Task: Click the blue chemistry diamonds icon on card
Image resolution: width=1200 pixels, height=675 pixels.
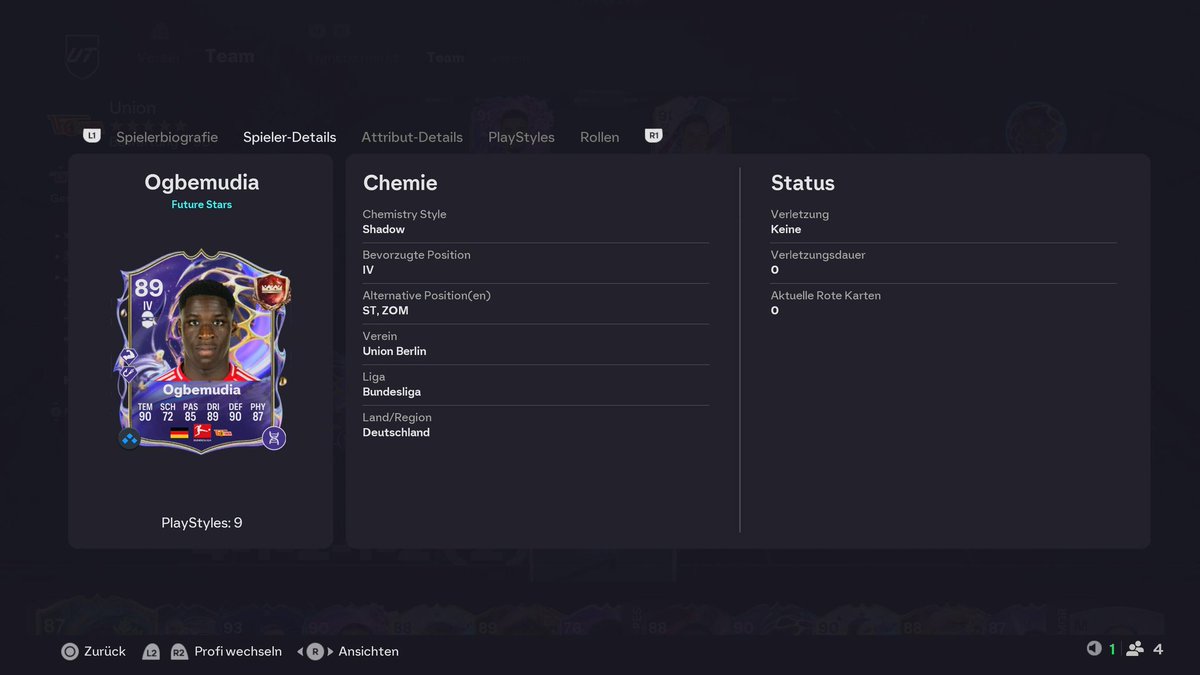Action: [x=129, y=438]
